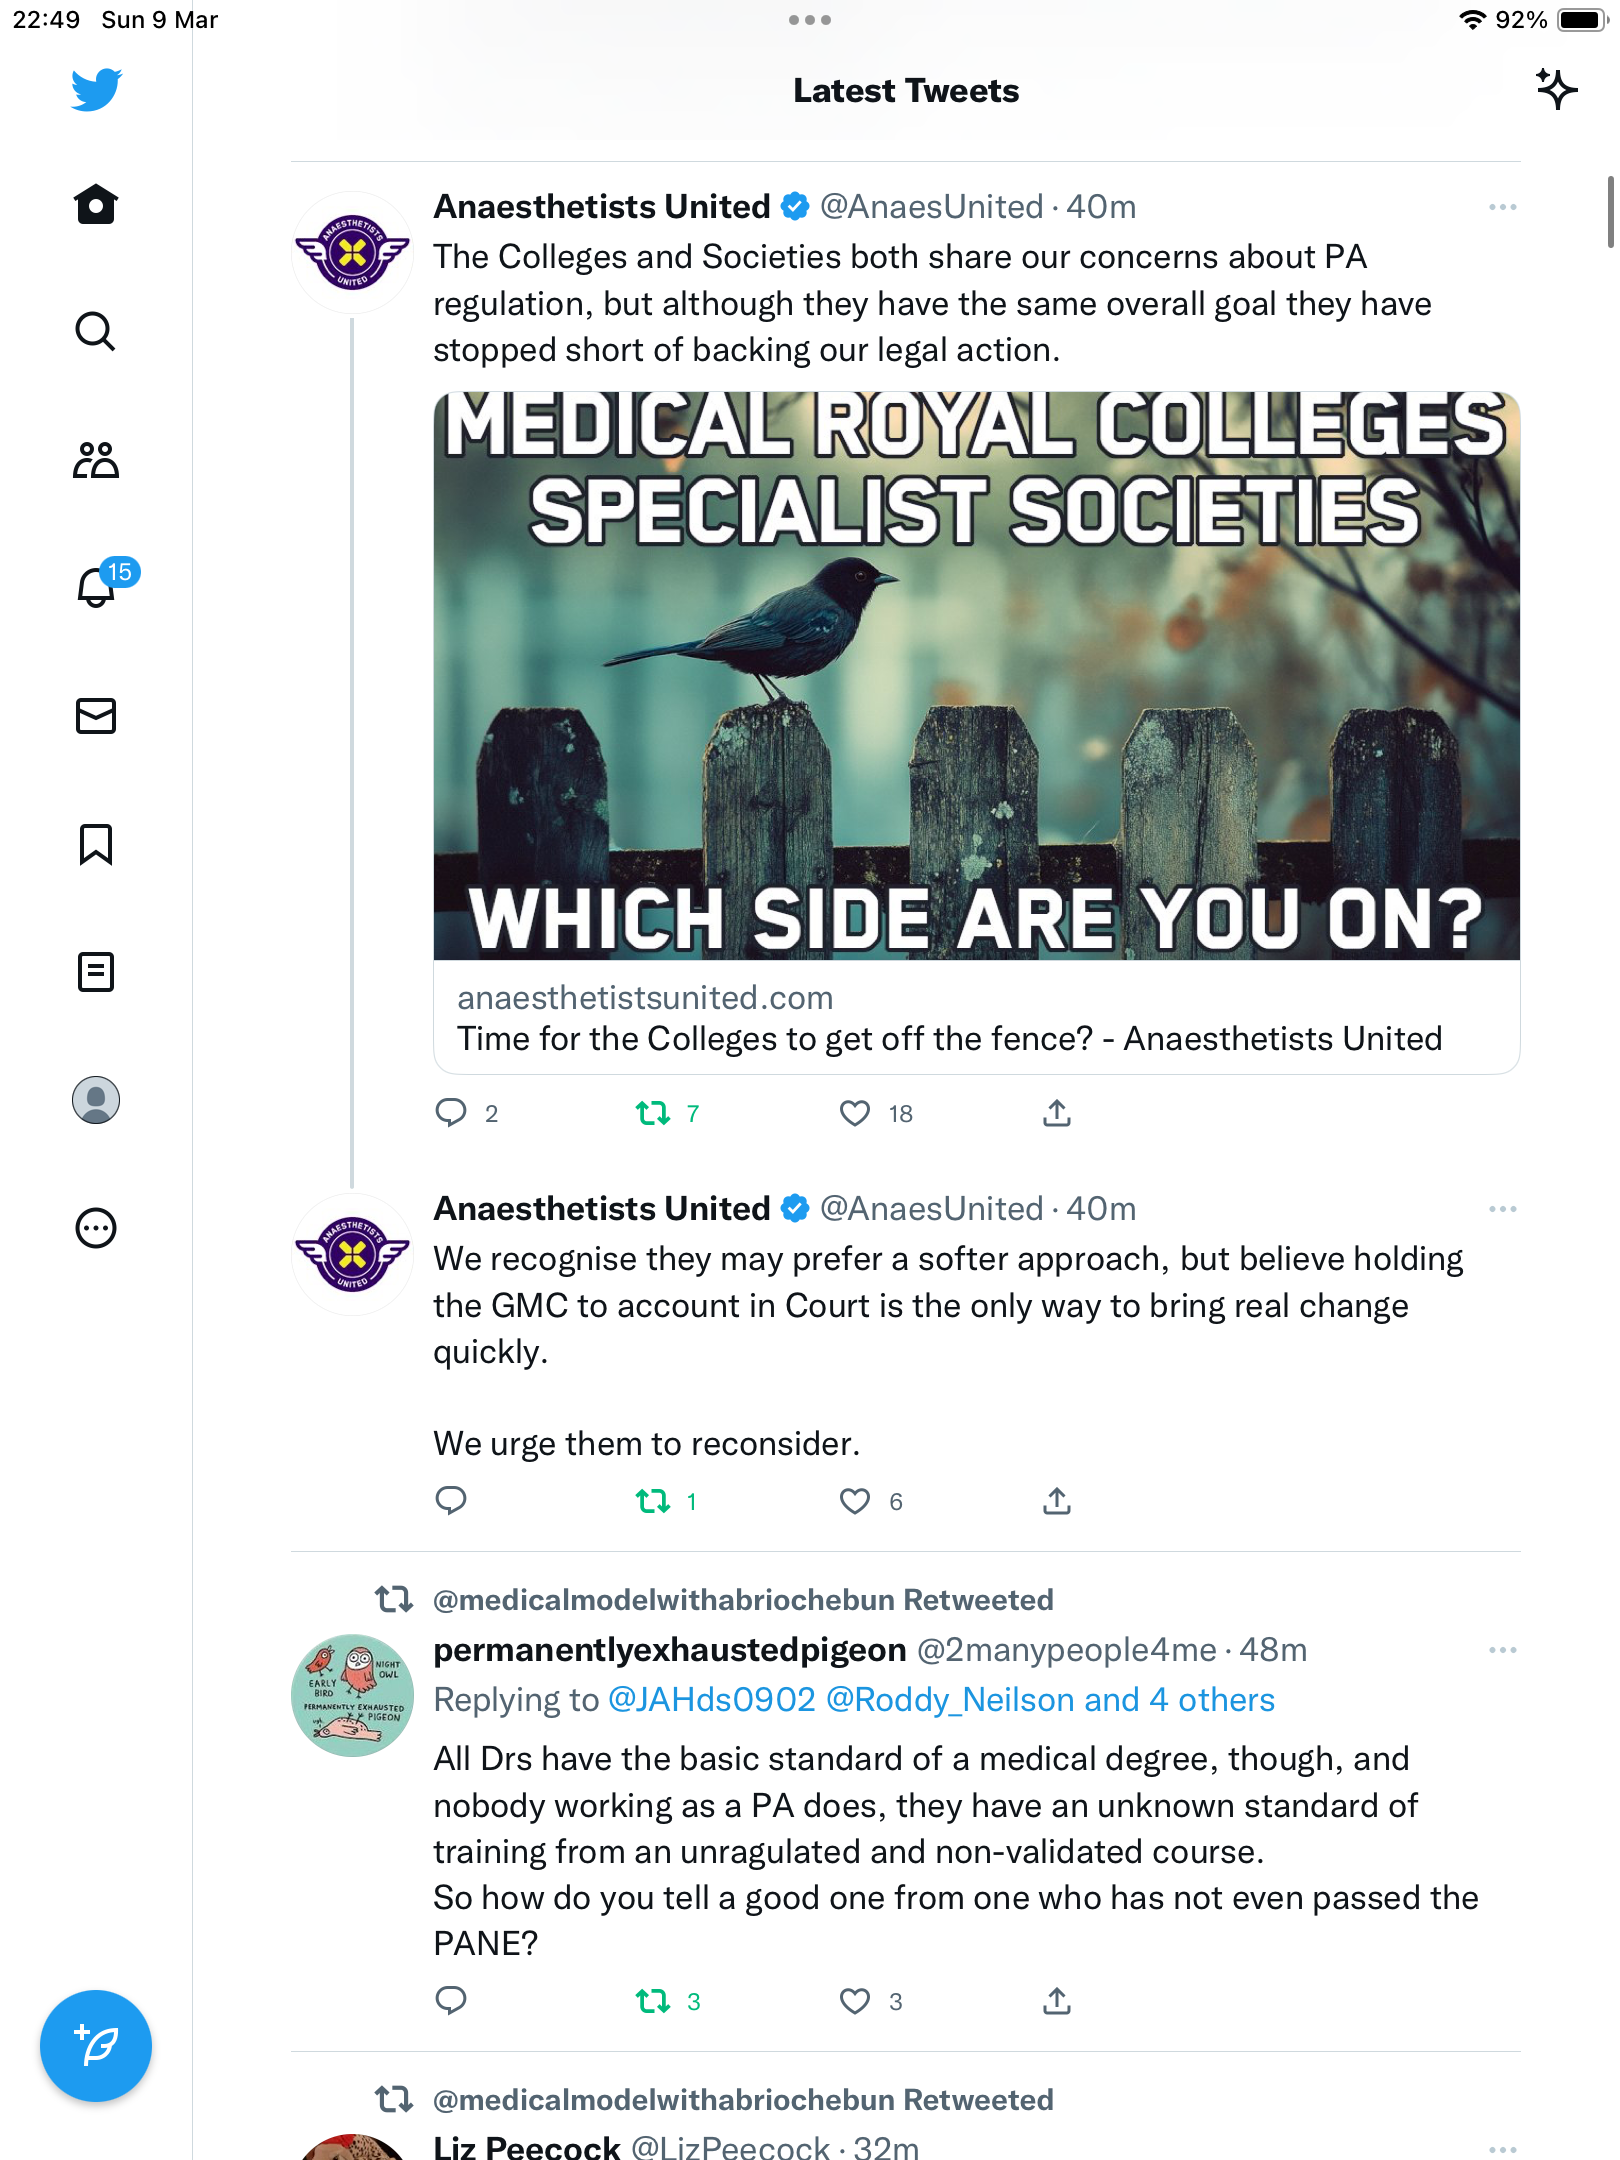Screen dimensions: 1620x2160
Task: Open more options on second Anaesthetists United tweet
Action: tap(1502, 1209)
